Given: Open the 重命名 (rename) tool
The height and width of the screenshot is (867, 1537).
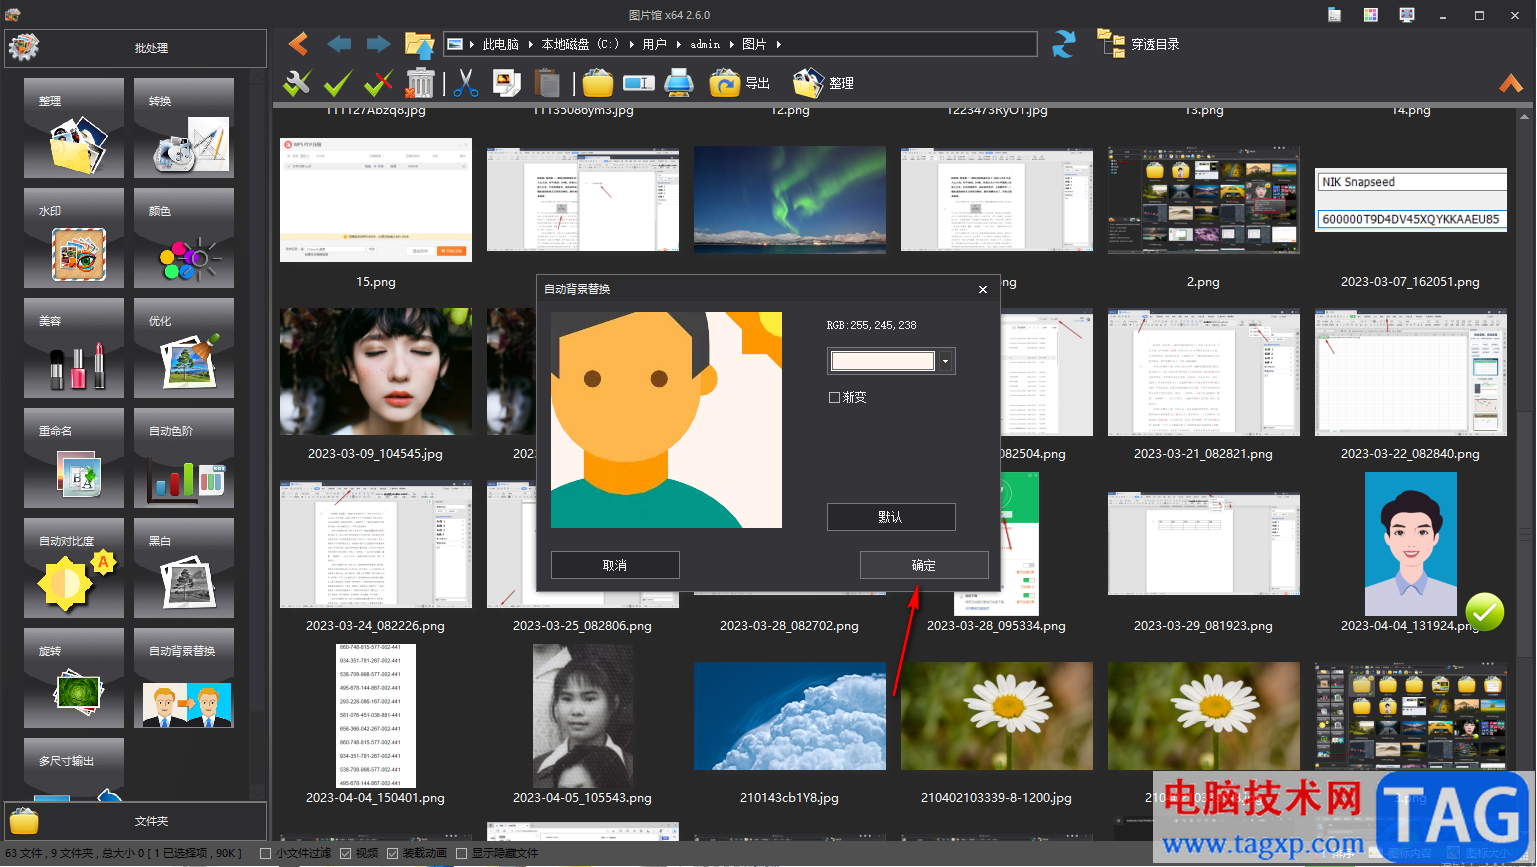Looking at the screenshot, I should point(74,458).
